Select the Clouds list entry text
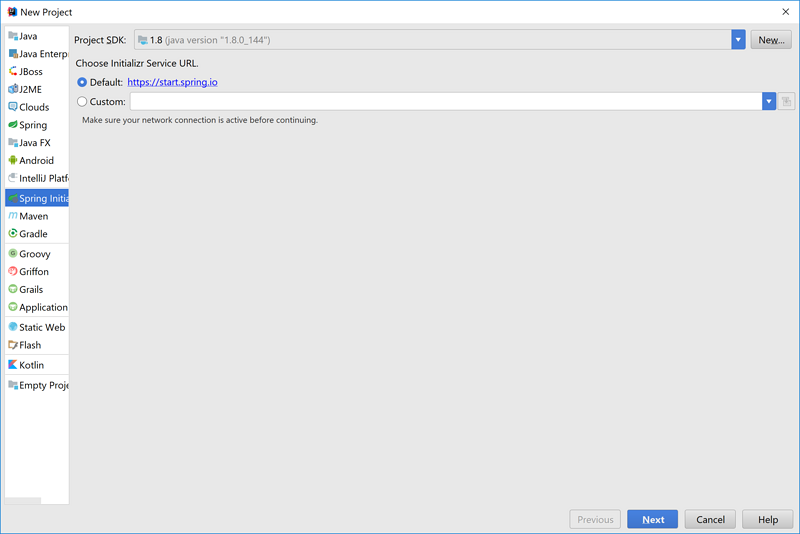The image size is (800, 534). 34,107
